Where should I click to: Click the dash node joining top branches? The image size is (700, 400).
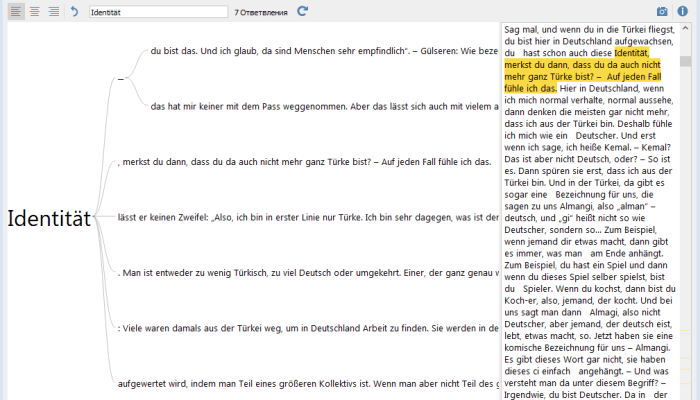coord(121,78)
